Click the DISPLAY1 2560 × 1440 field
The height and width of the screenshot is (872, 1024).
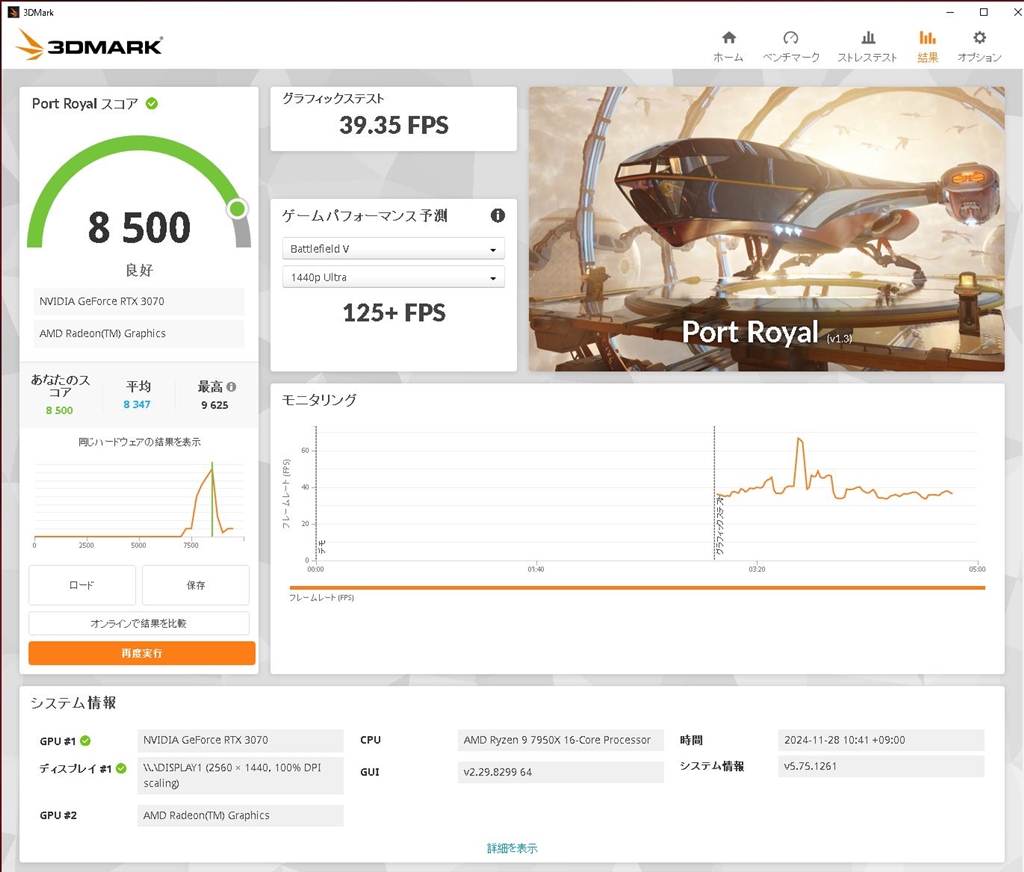[240, 775]
